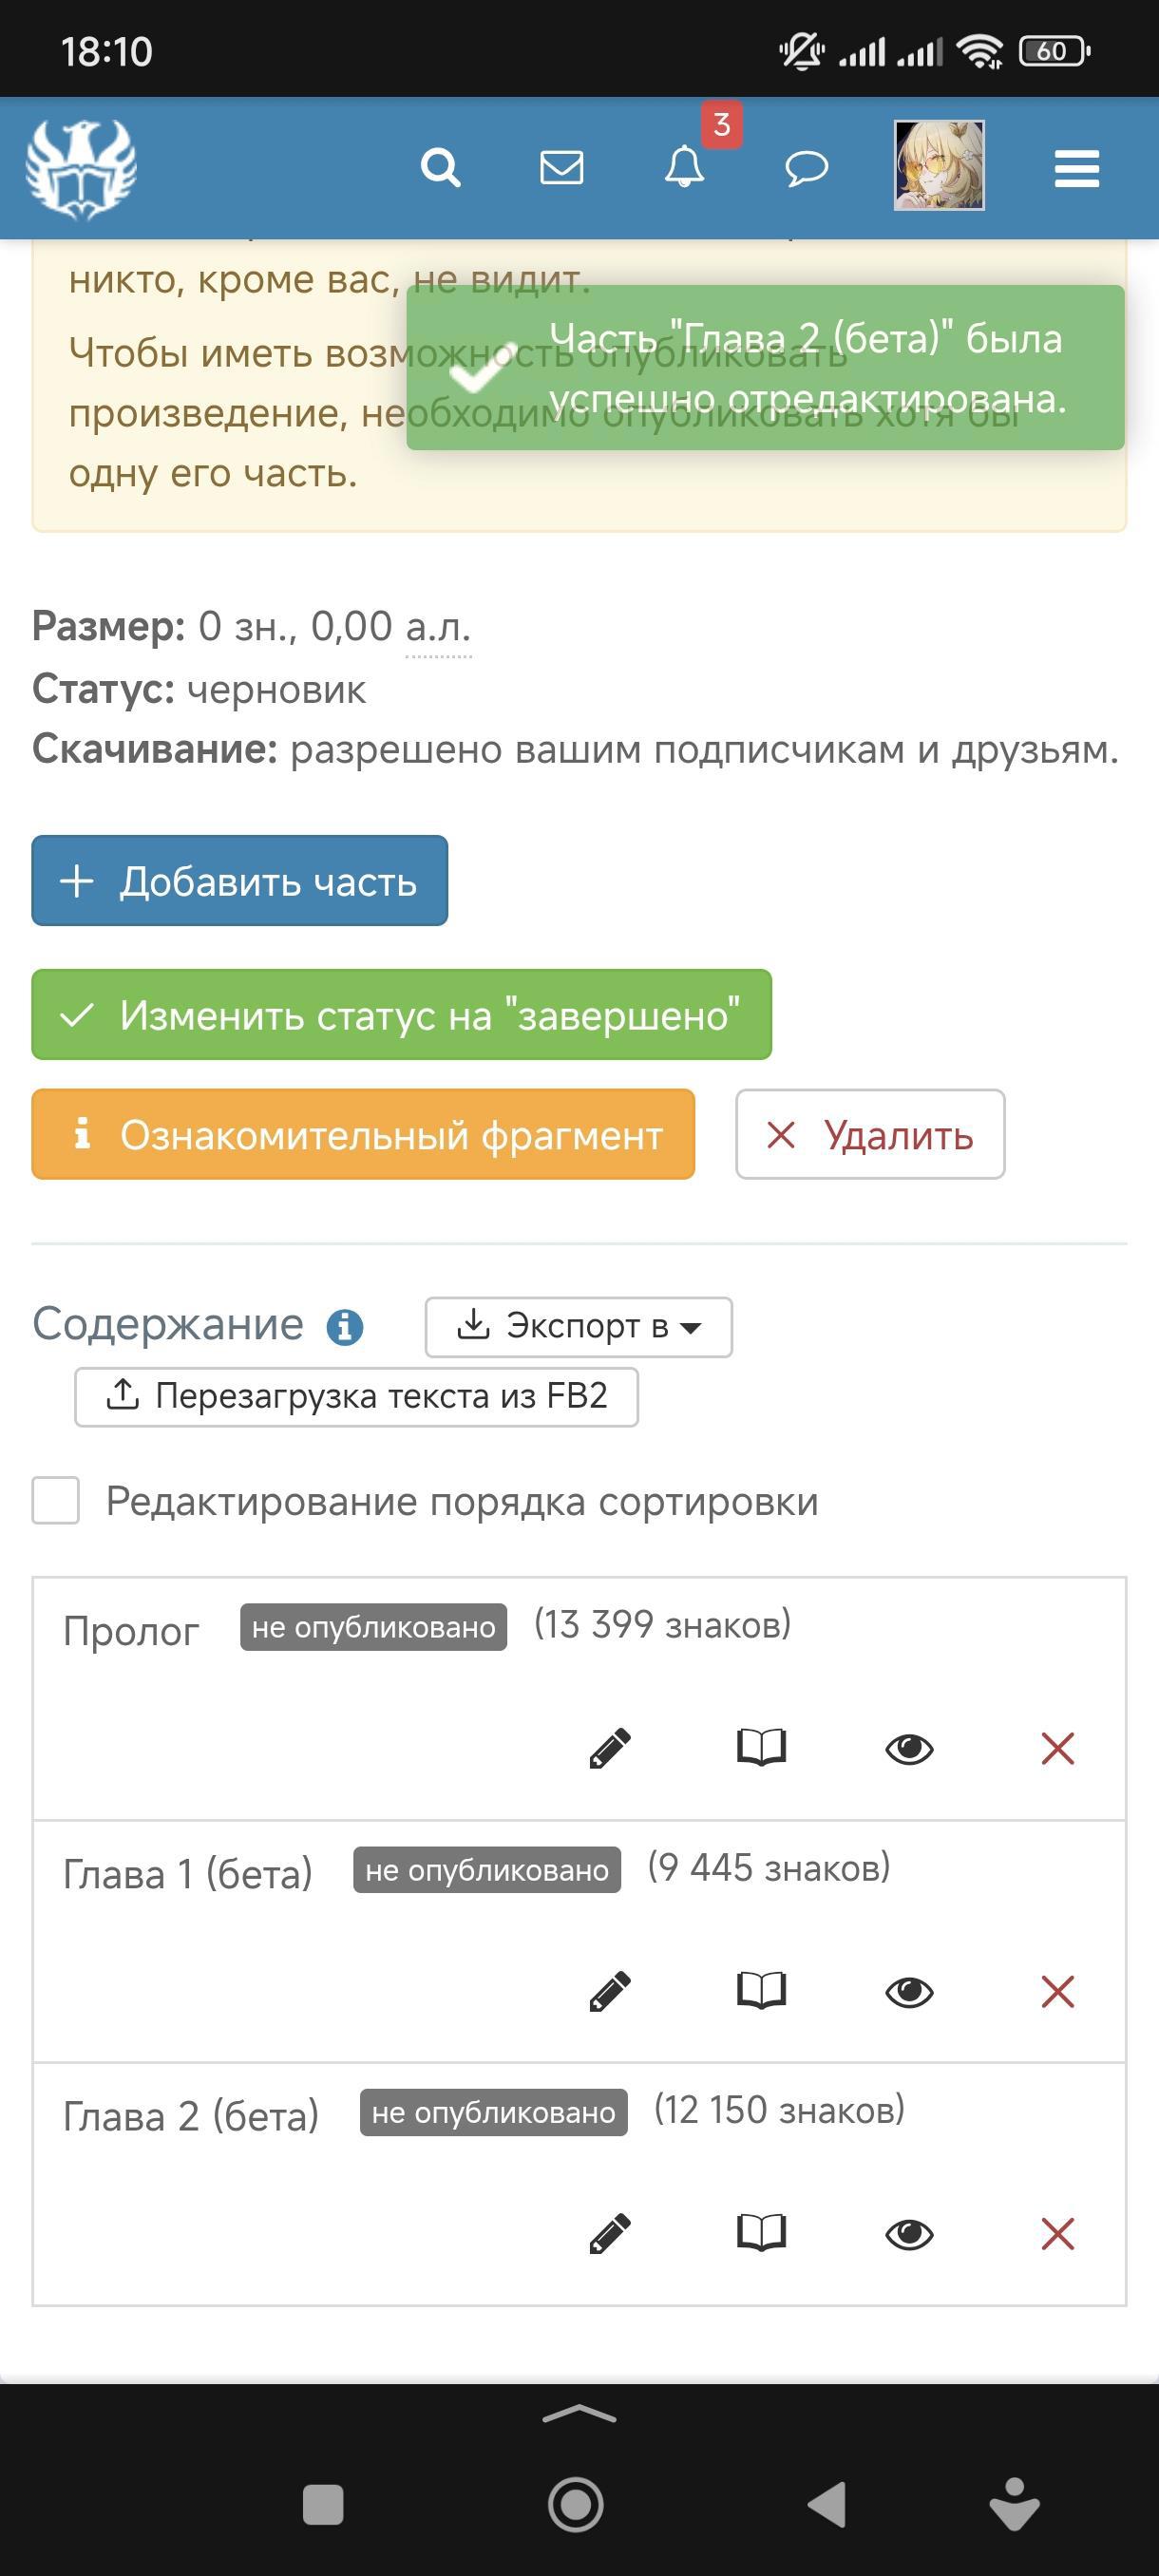
Task: Click Изменить статус на "завершено" button
Action: 401,1014
